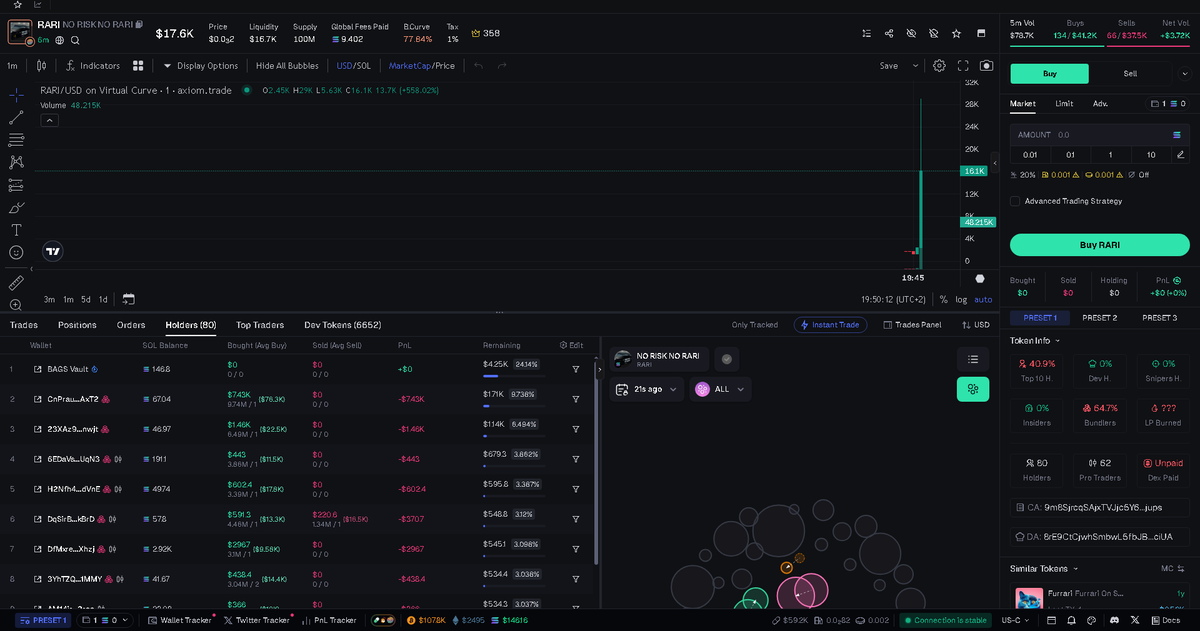This screenshot has height=631, width=1200.
Task: Select the emoji sticker tool
Action: point(16,253)
